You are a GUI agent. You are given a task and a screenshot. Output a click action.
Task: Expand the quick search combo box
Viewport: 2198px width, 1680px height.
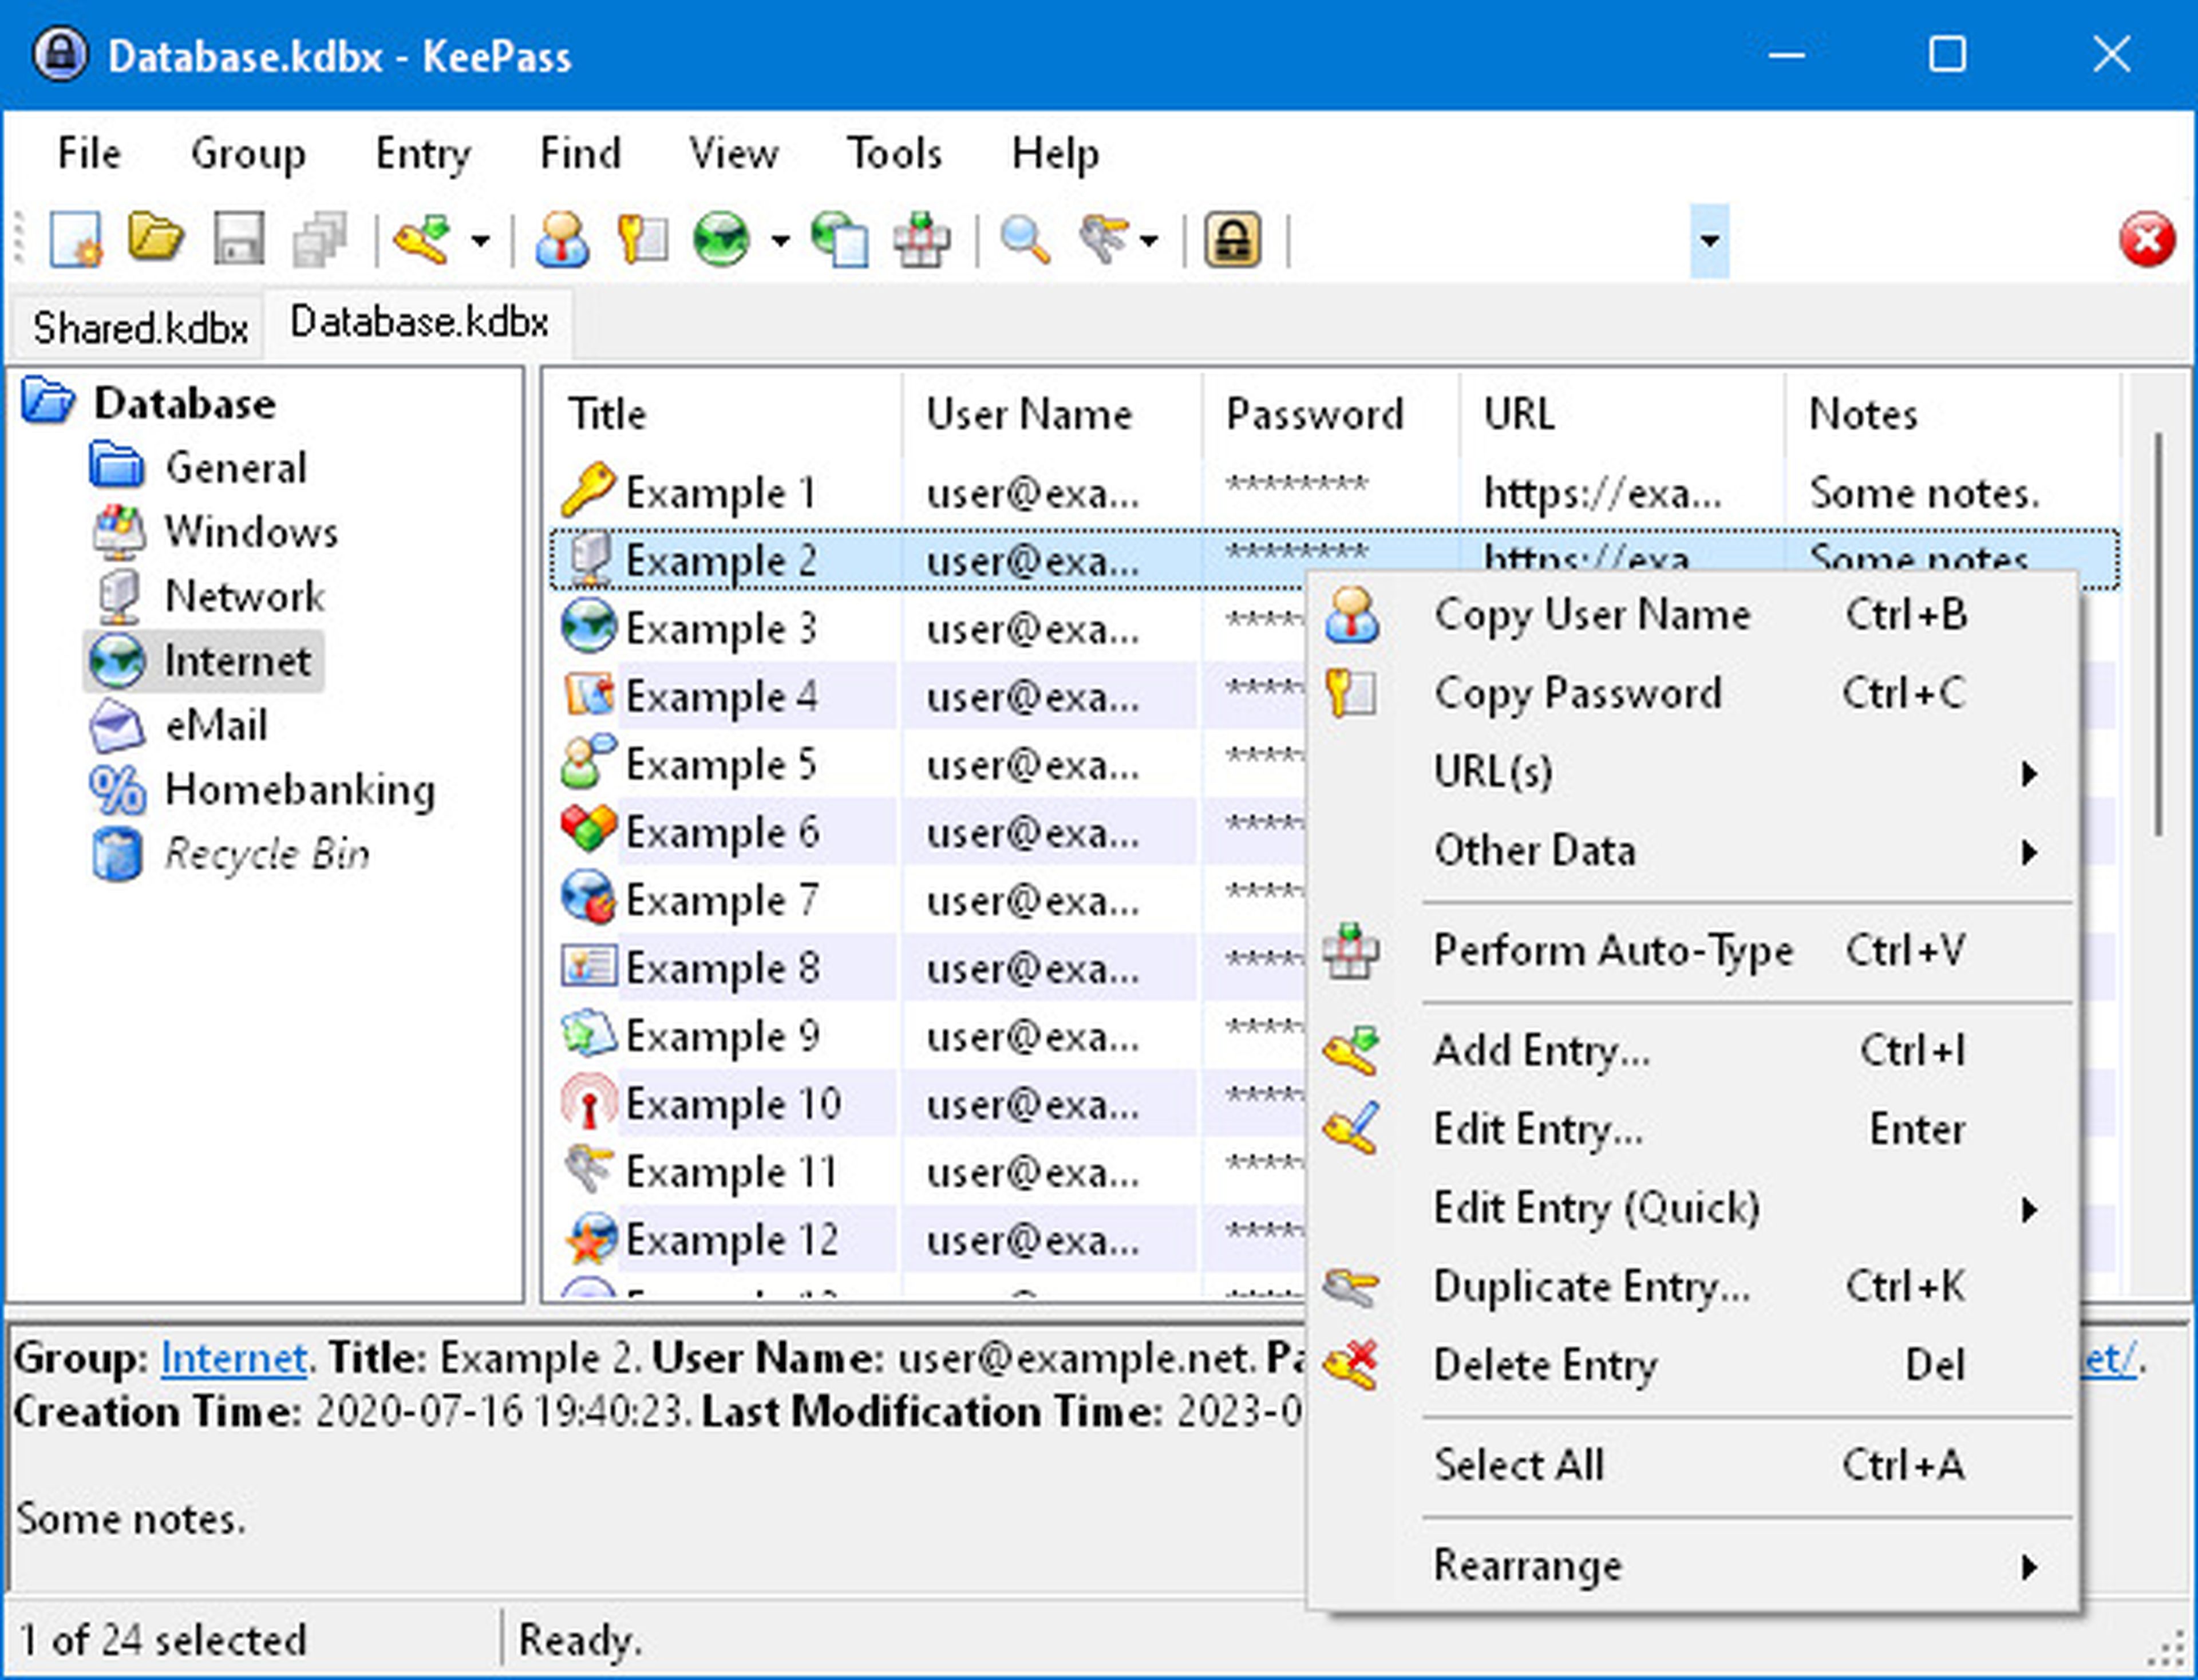(1709, 241)
